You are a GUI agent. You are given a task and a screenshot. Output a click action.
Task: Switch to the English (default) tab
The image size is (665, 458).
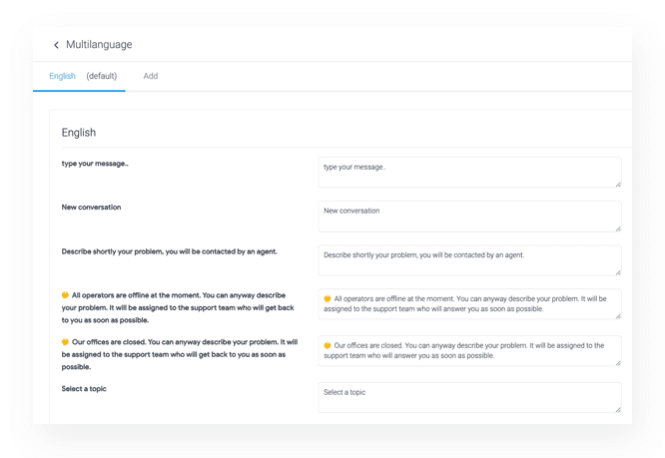coord(83,76)
